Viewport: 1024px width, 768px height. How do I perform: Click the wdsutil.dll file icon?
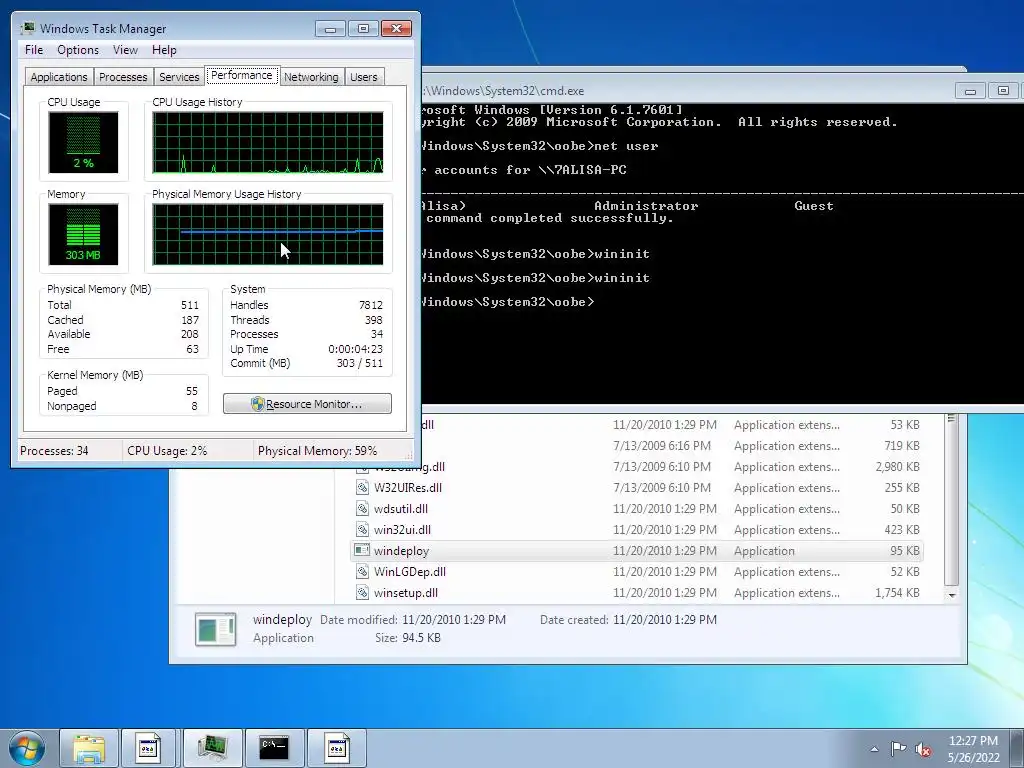pyautogui.click(x=362, y=508)
